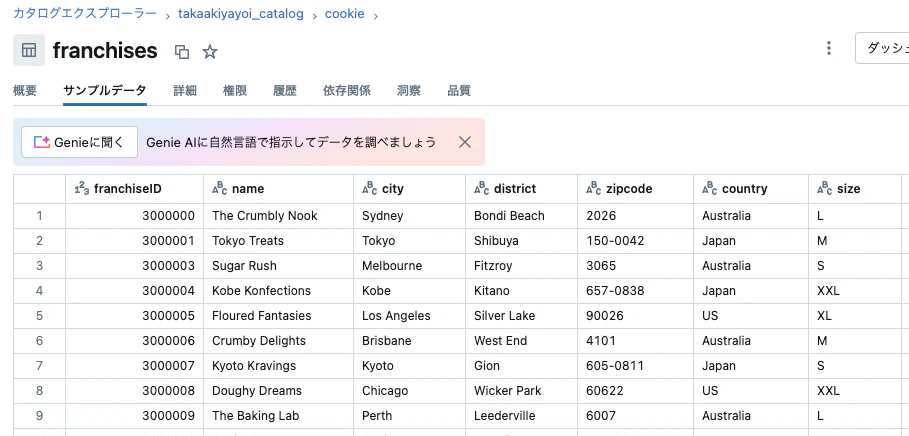Click the Wicker Park district cell
Screen dimensions: 909x436
click(521, 390)
